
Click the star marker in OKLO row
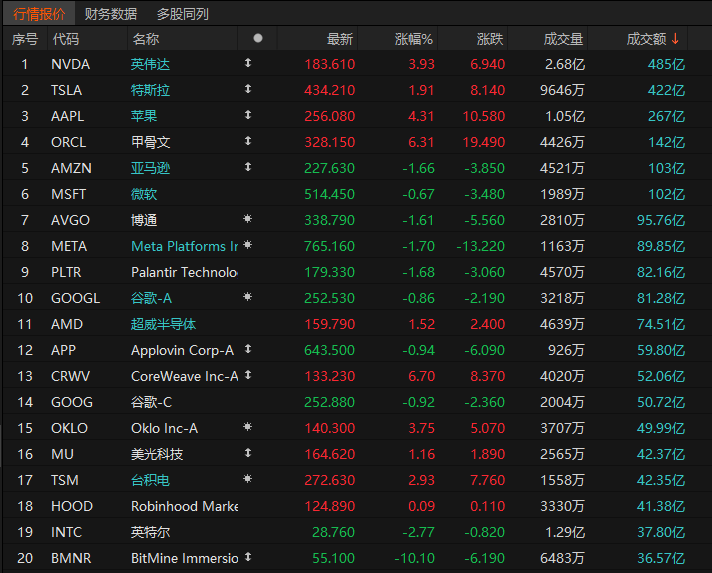click(x=247, y=427)
